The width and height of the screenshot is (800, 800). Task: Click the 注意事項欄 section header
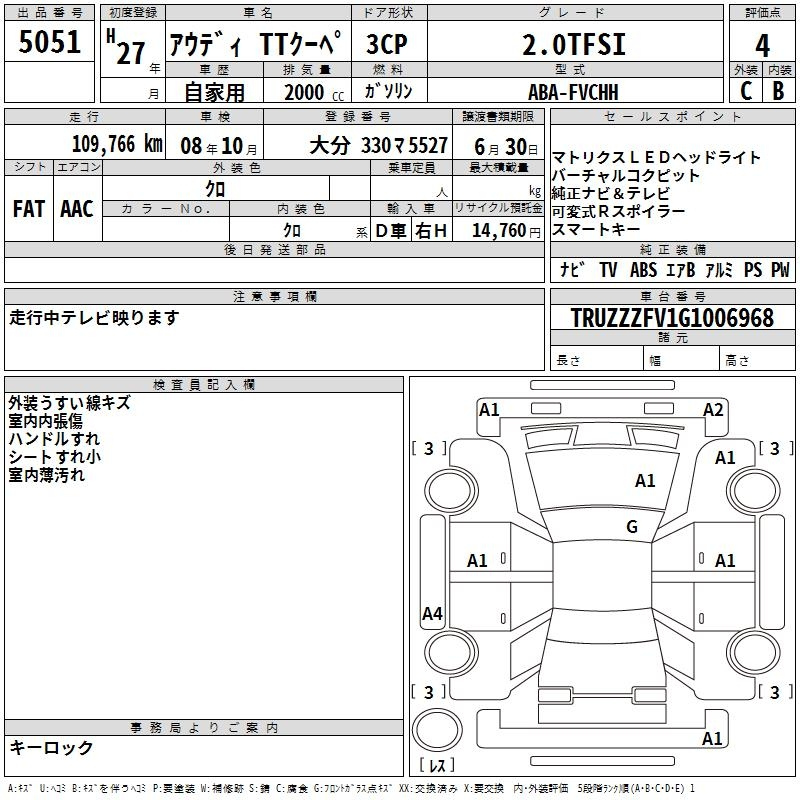[274, 296]
